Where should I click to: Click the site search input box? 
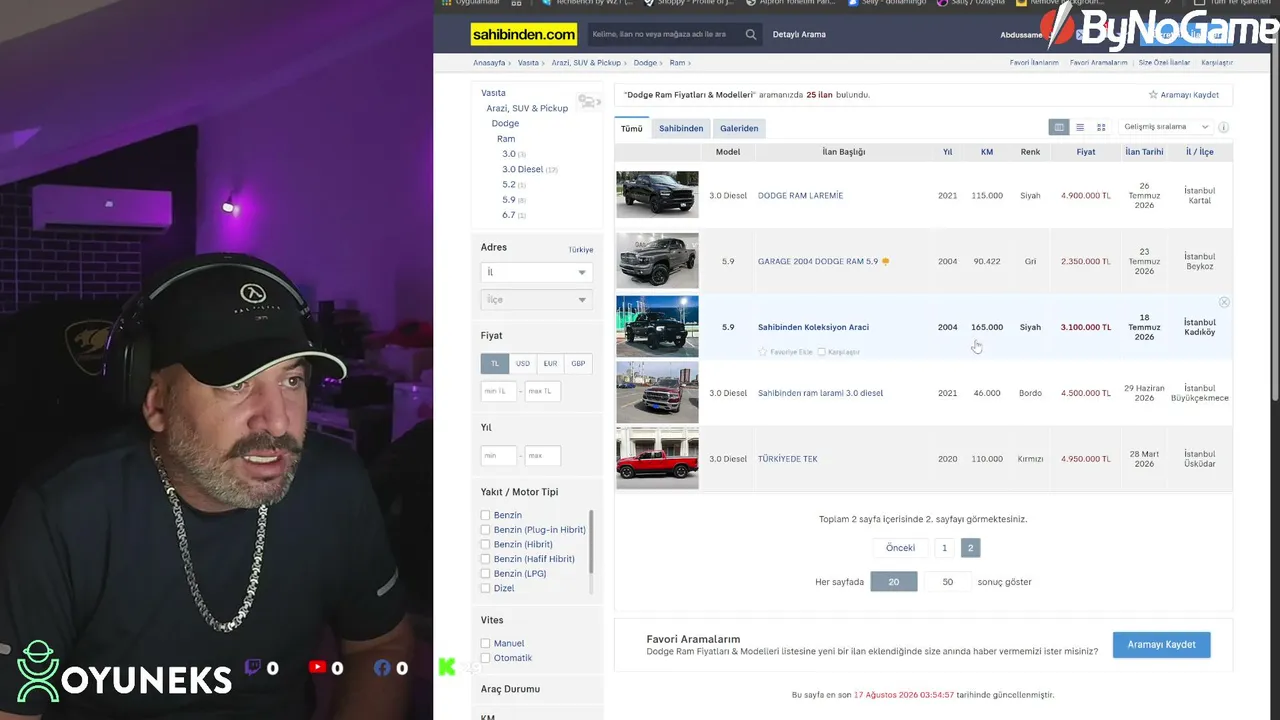(665, 35)
